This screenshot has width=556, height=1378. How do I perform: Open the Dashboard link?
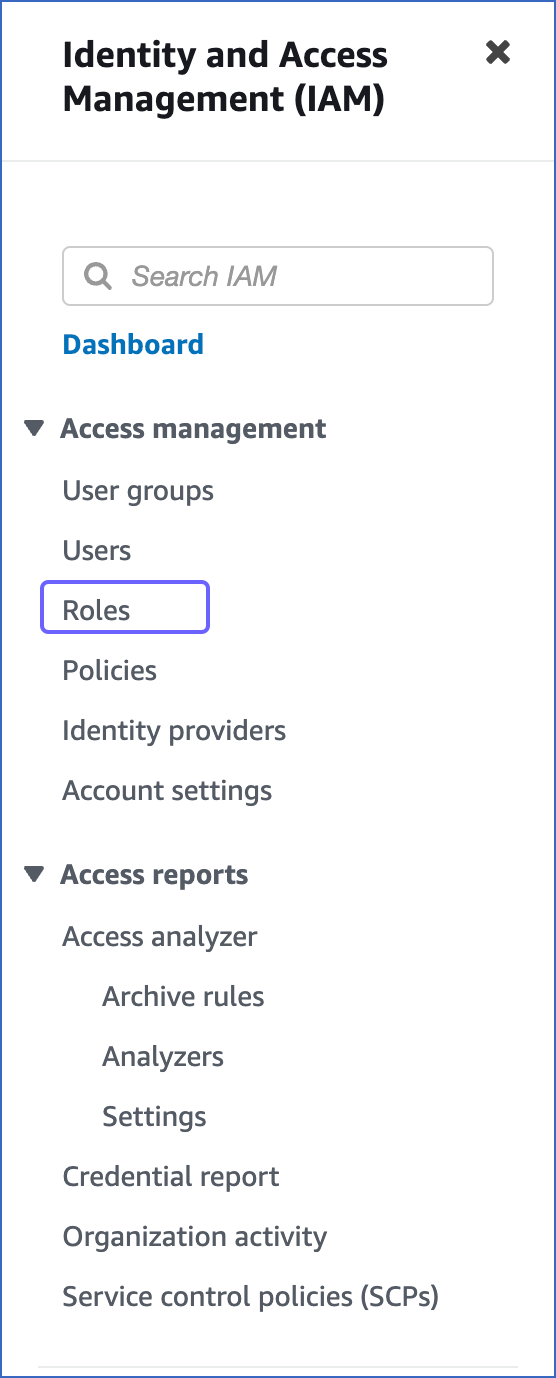133,345
